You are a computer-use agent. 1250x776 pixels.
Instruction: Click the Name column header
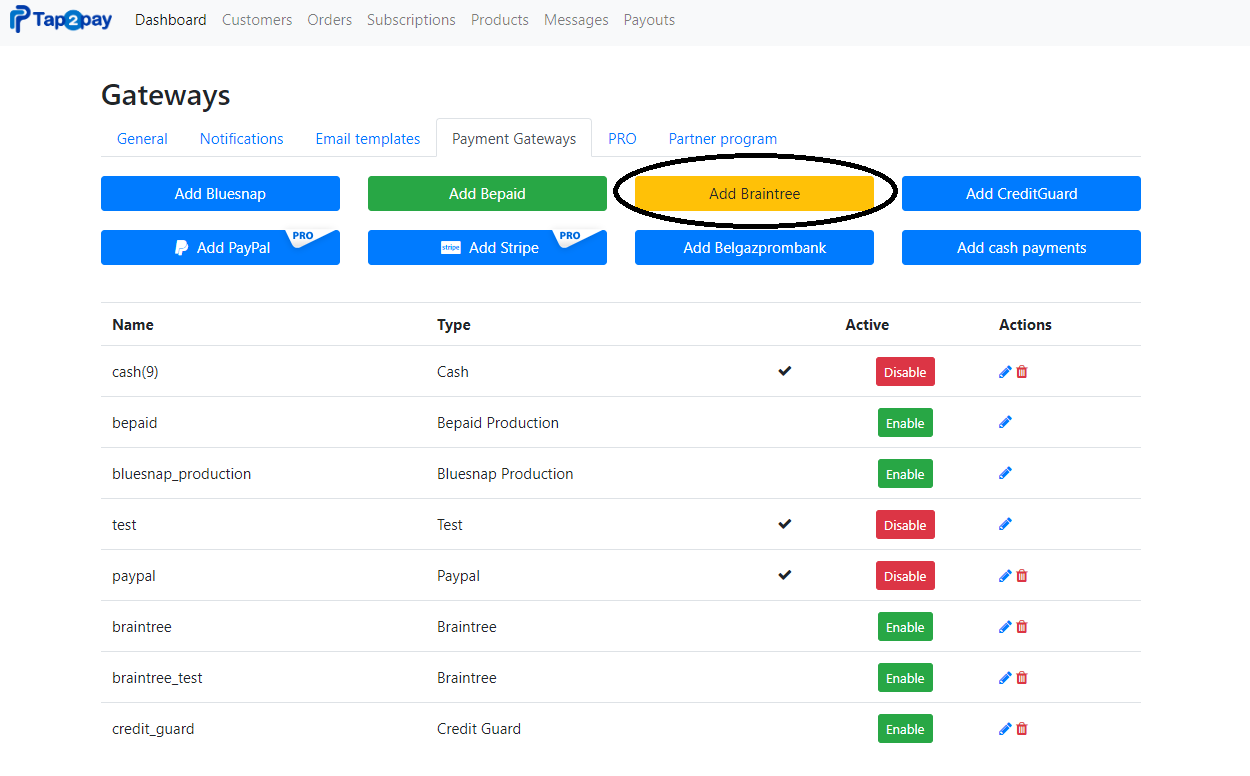point(133,325)
